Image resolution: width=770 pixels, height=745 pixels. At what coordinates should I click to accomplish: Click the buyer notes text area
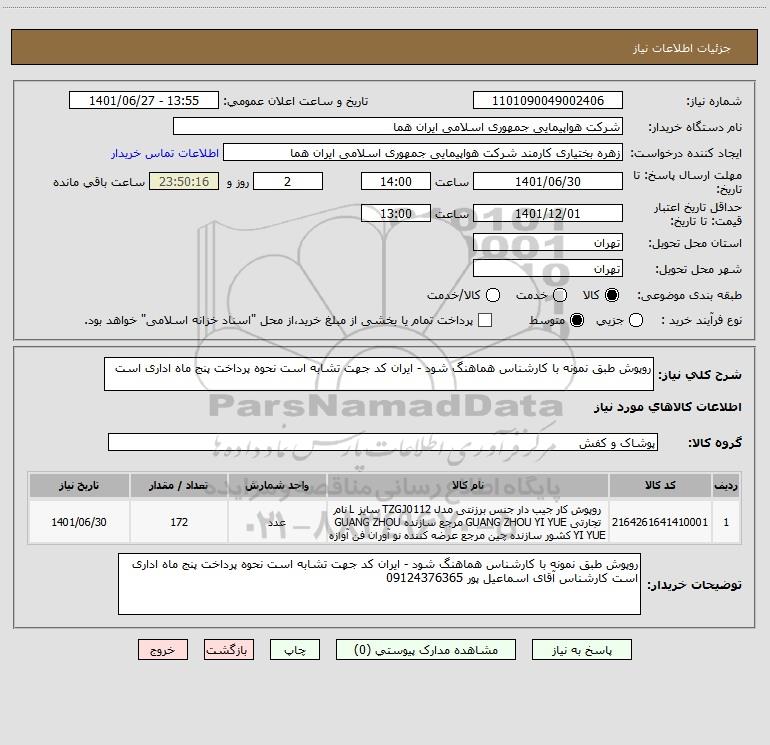point(379,584)
